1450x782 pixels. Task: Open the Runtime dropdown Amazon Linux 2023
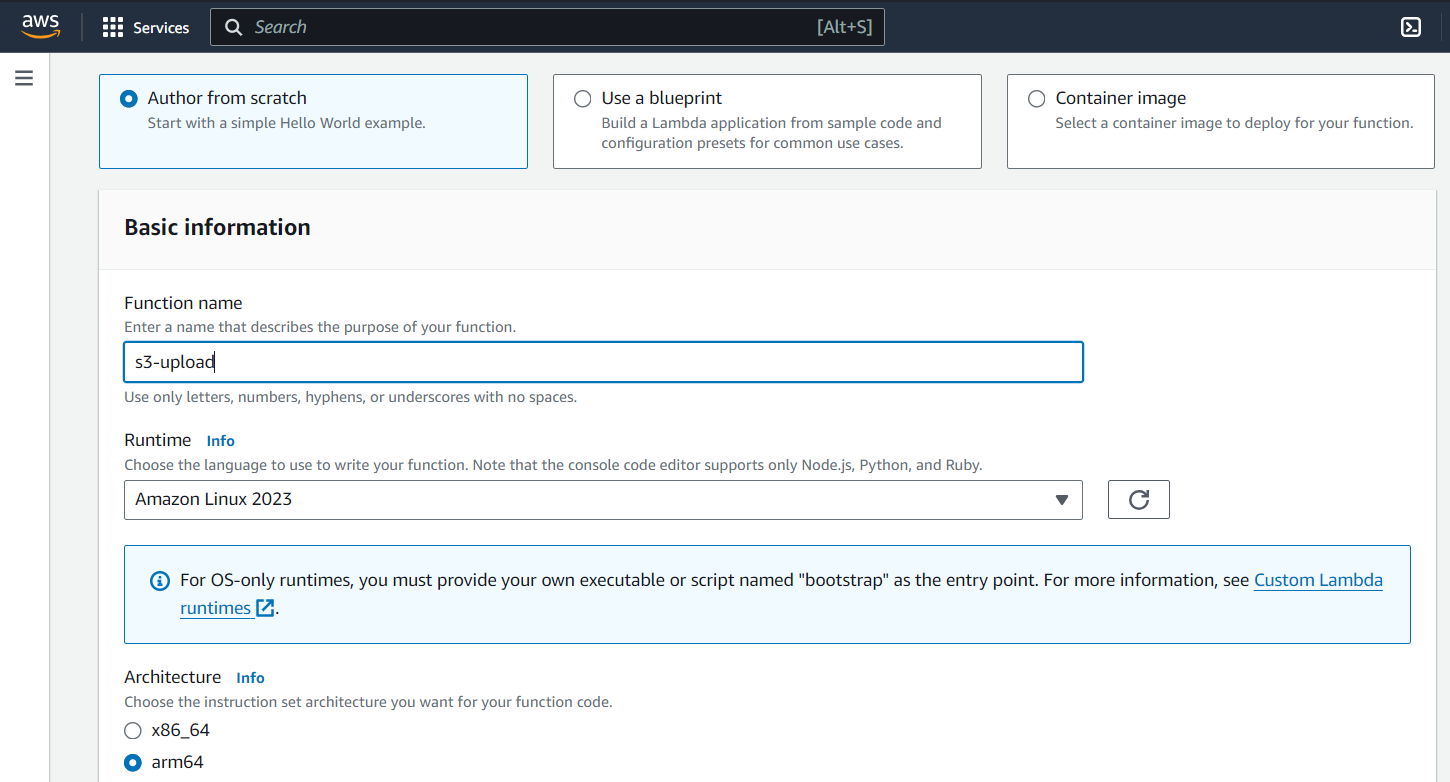[x=603, y=500]
